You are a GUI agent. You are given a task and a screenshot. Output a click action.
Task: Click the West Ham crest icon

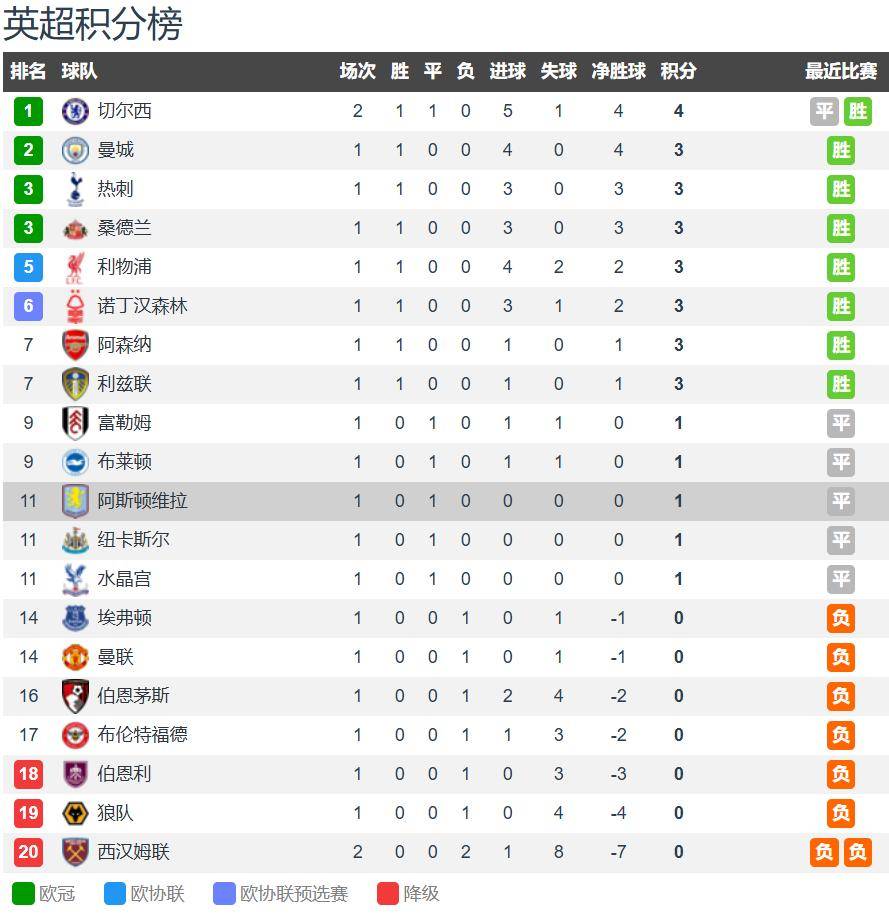(75, 852)
